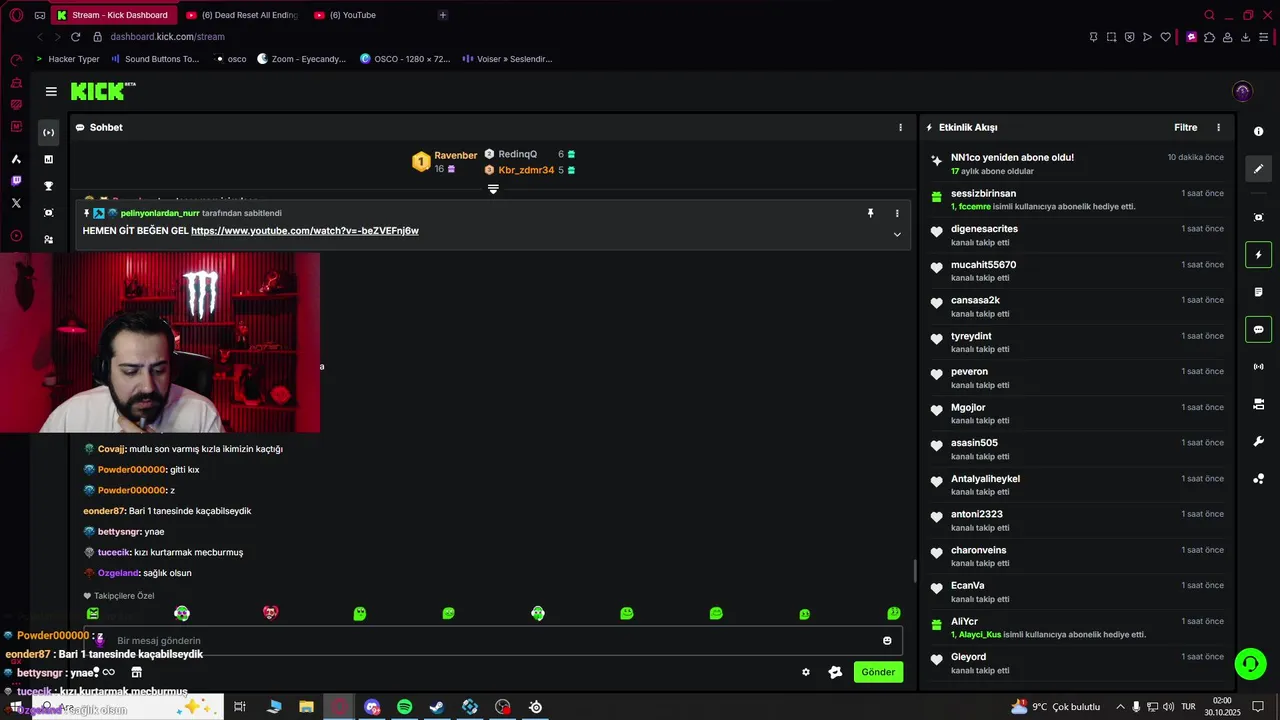Open the pinned YouTube link

304,231
